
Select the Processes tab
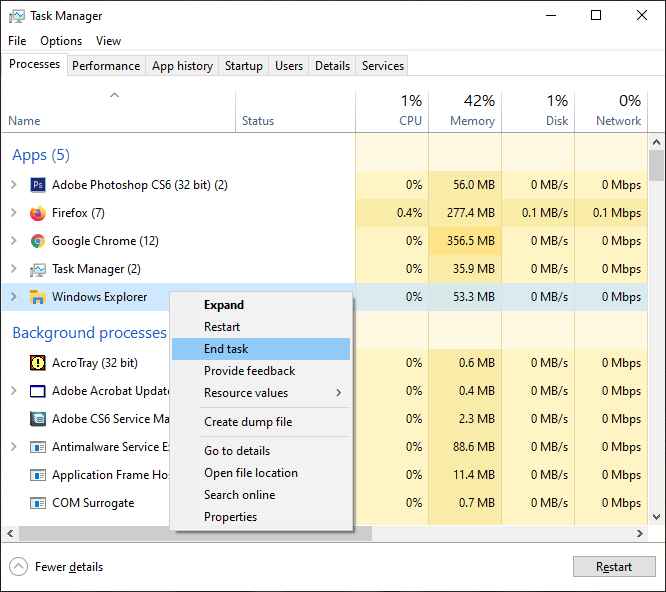(34, 64)
